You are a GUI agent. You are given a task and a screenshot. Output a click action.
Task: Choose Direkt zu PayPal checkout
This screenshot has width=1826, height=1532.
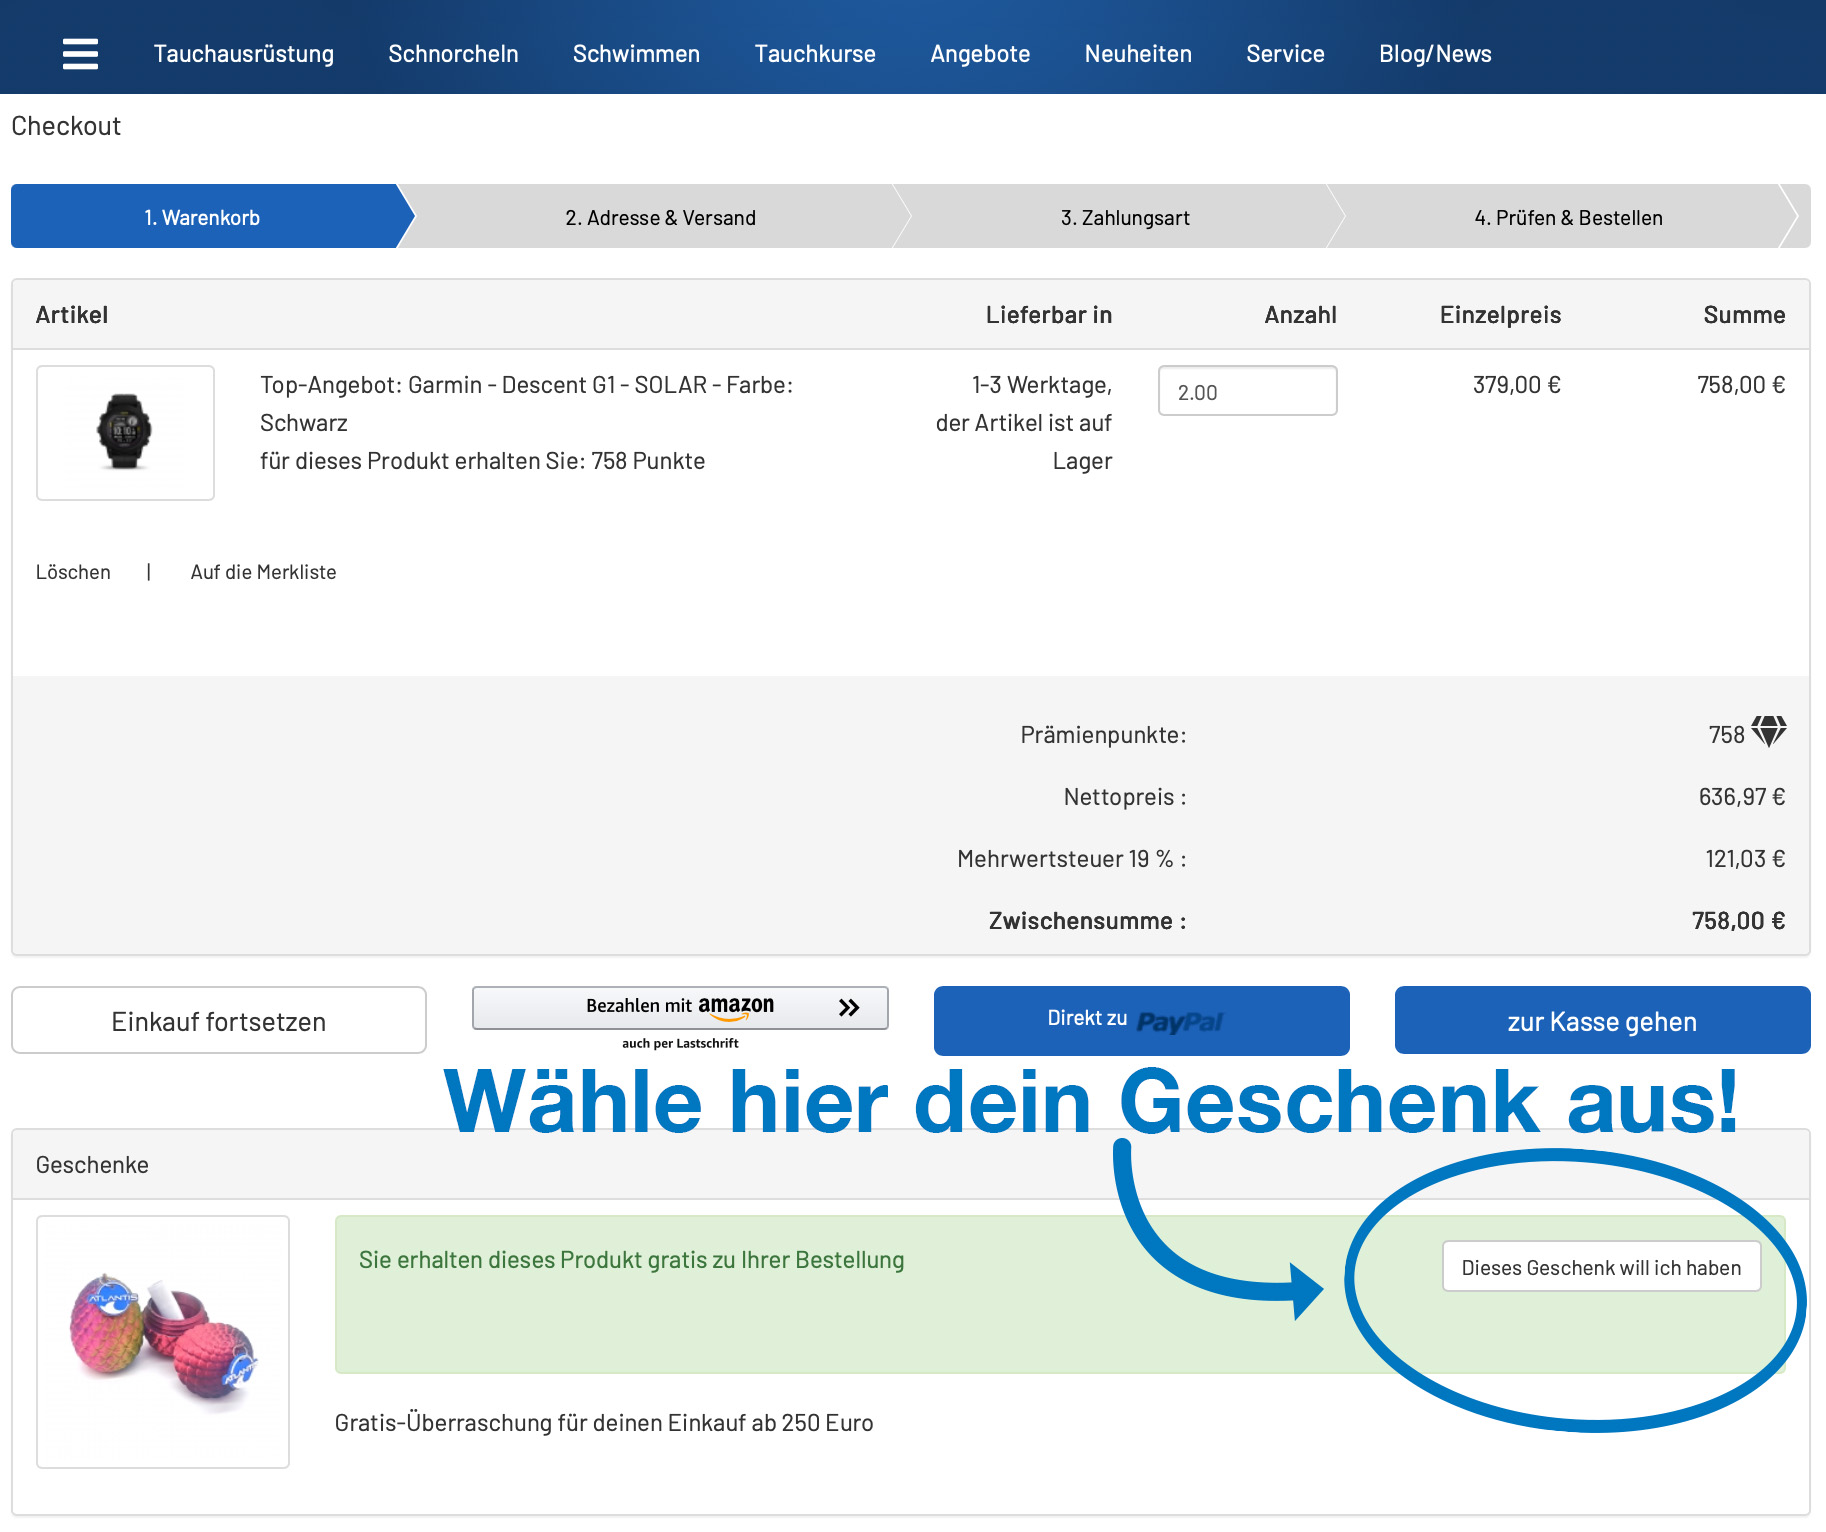click(1141, 1020)
